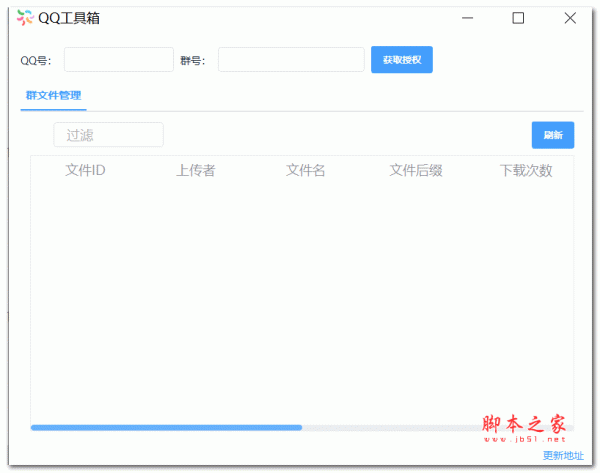Viewport: 600px width, 473px height.
Task: Click the 下载次数 column header
Action: click(526, 170)
